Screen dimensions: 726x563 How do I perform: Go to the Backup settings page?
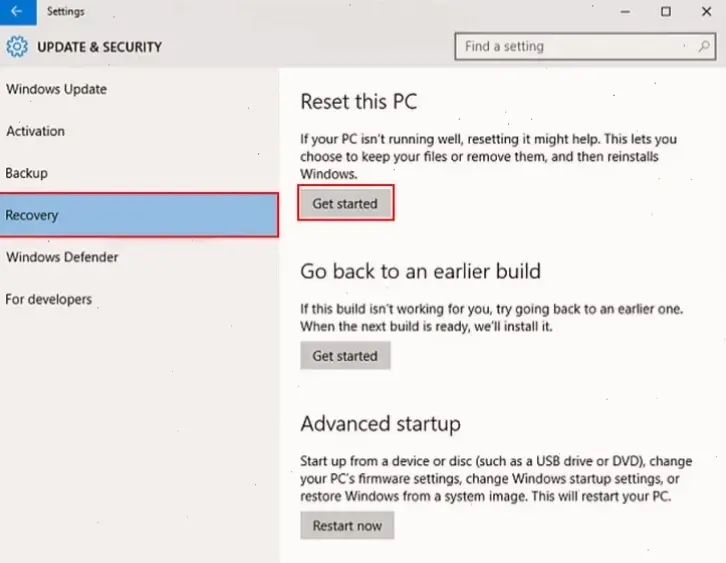point(26,173)
